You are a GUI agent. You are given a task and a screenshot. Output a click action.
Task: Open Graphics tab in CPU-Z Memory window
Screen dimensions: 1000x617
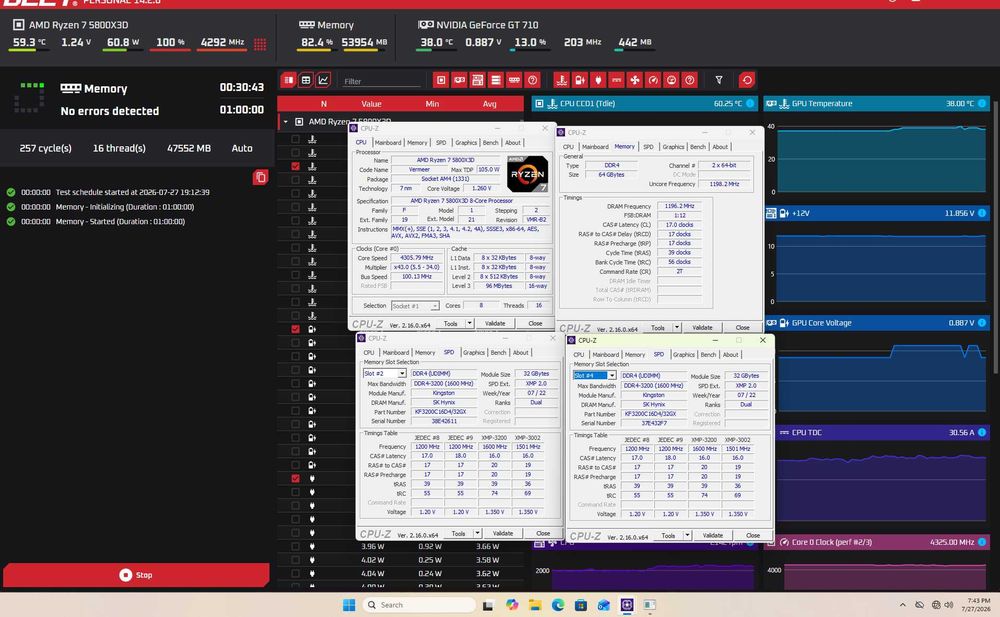[x=673, y=147]
